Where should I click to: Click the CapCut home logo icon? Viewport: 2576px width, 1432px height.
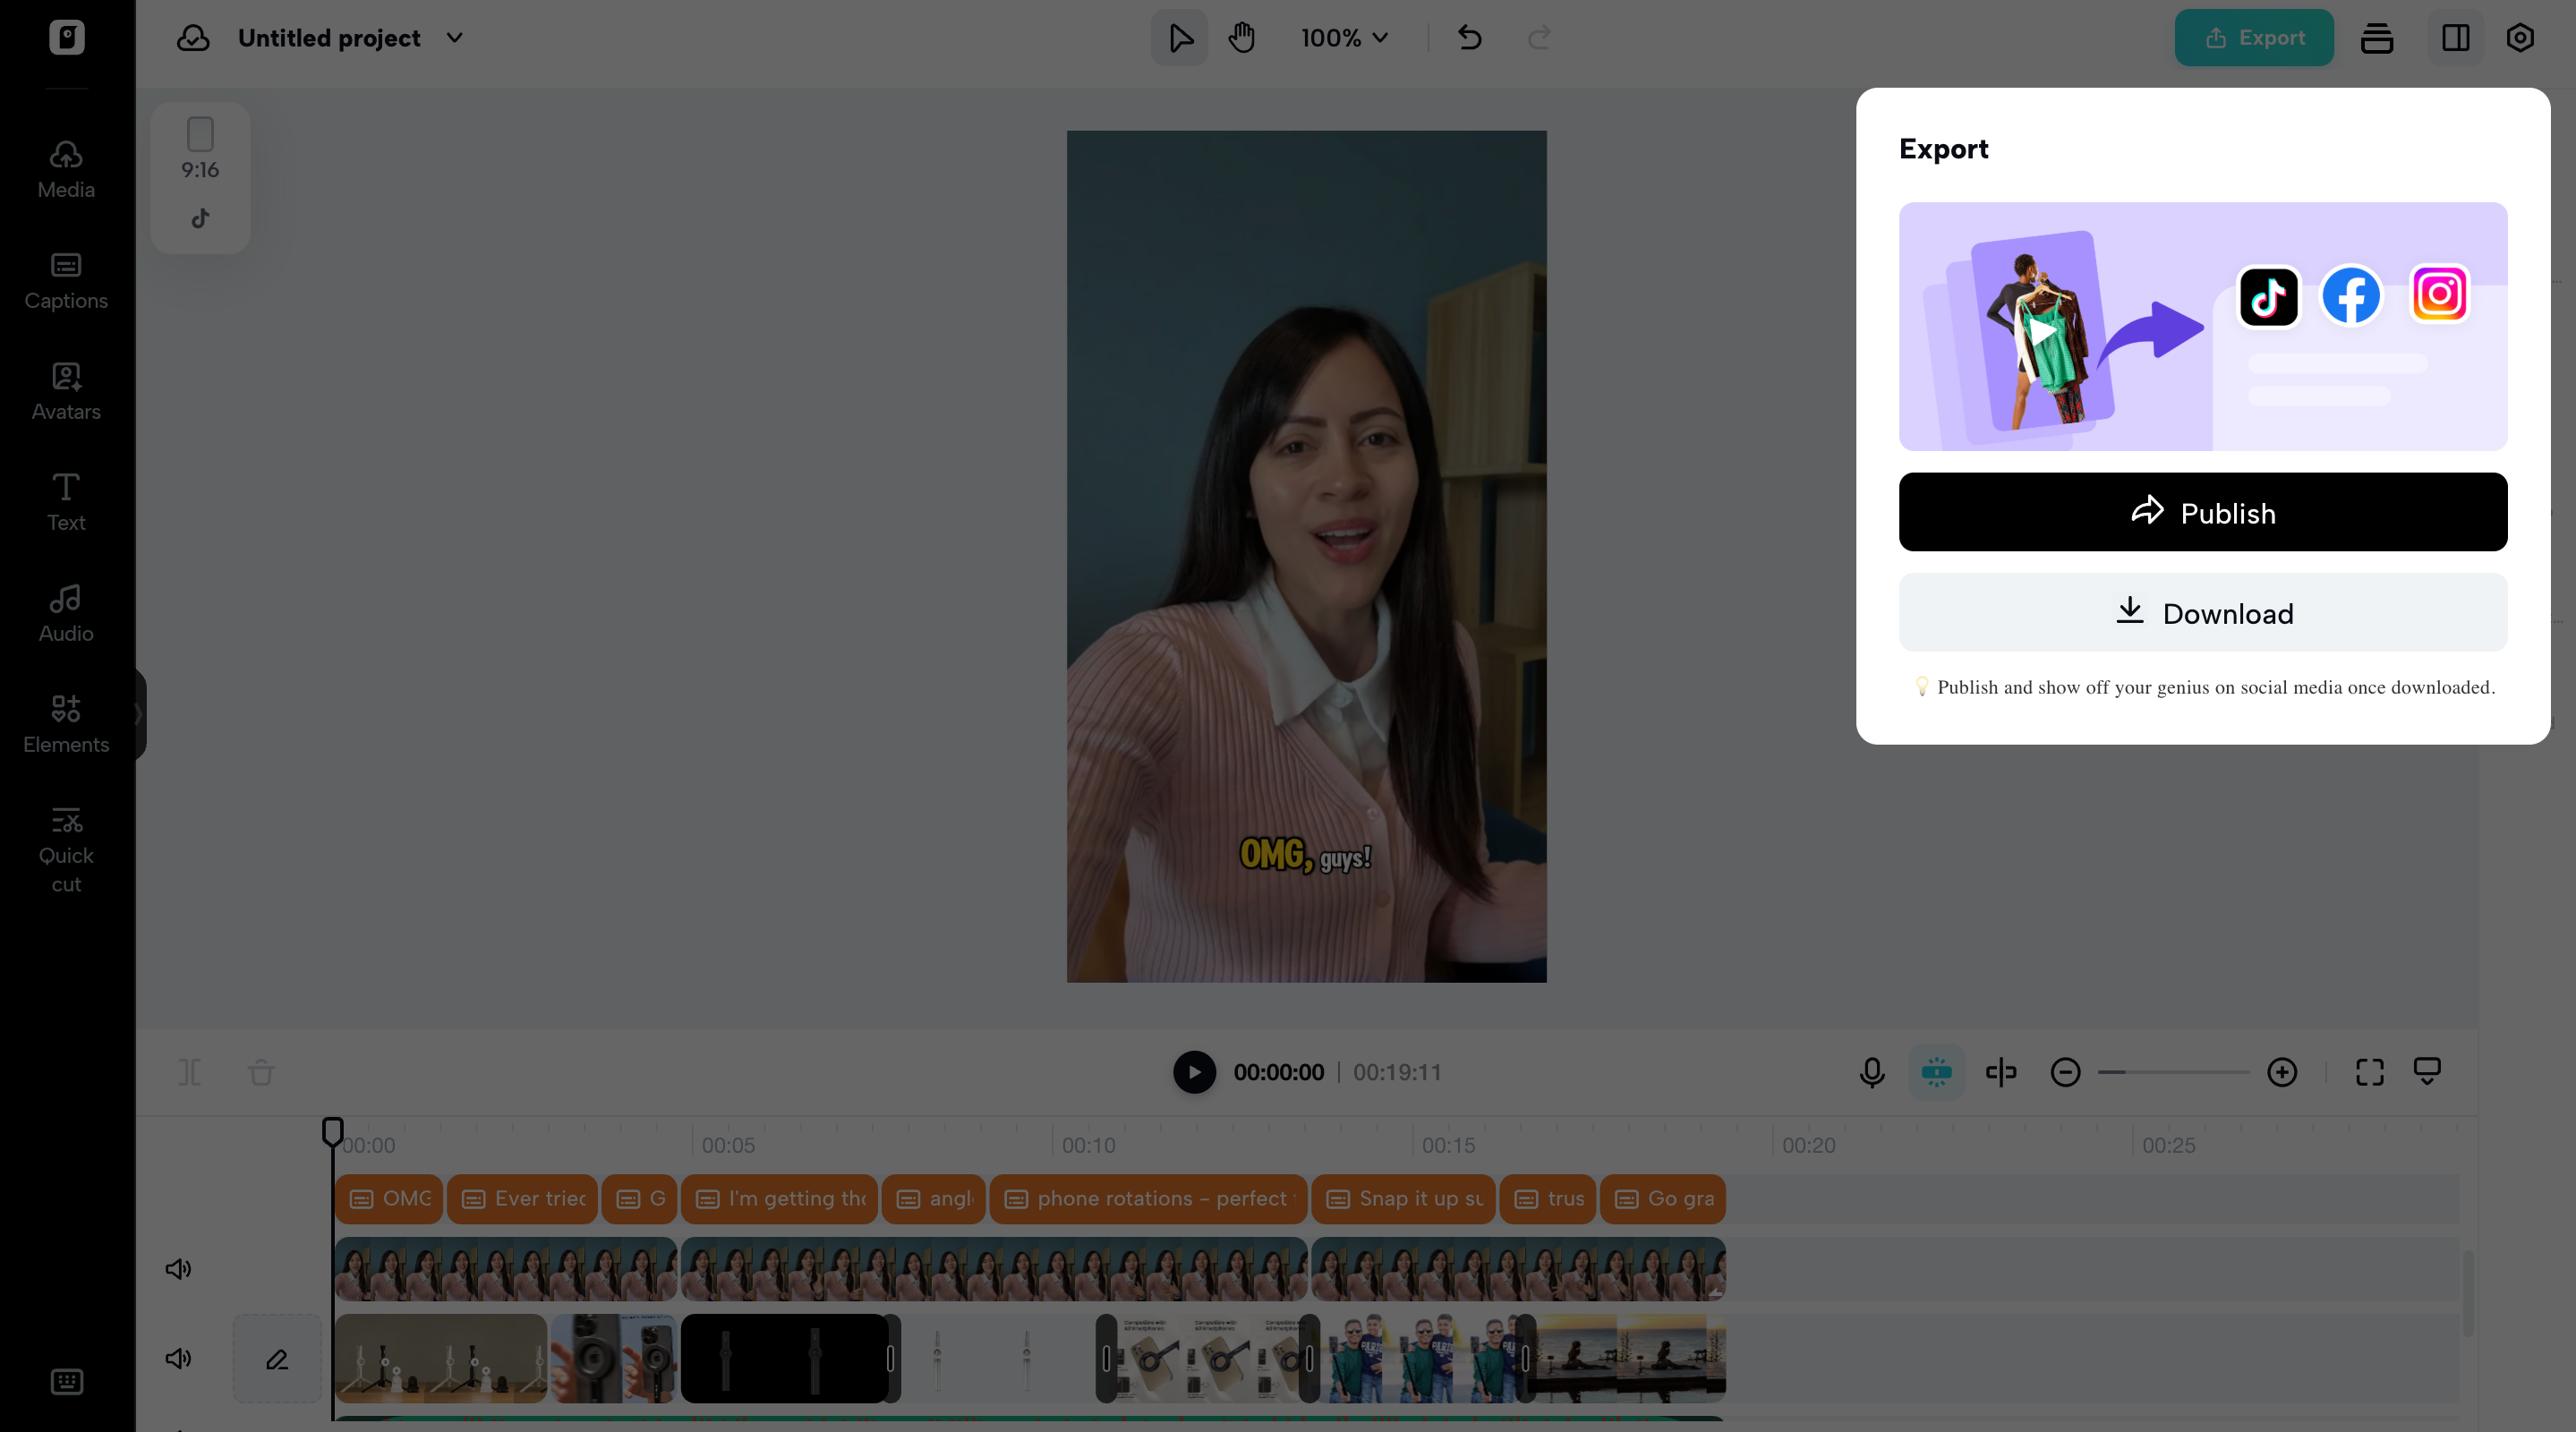point(66,37)
